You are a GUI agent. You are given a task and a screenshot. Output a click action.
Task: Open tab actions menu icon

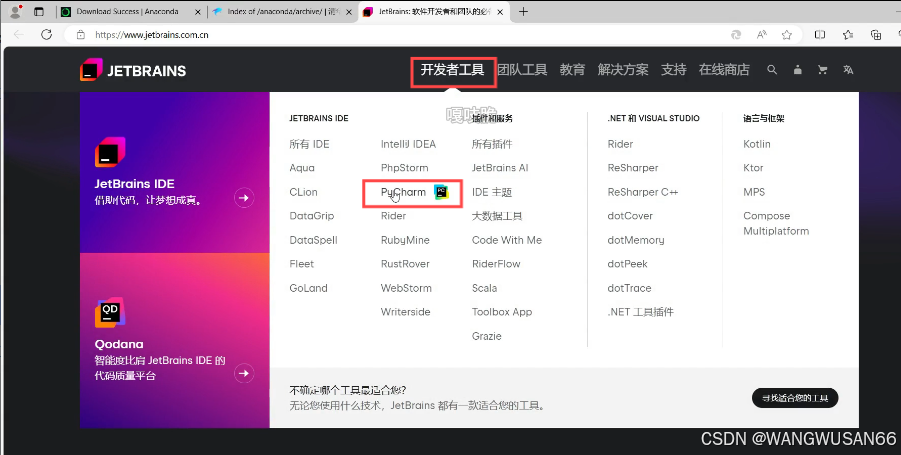pos(38,11)
